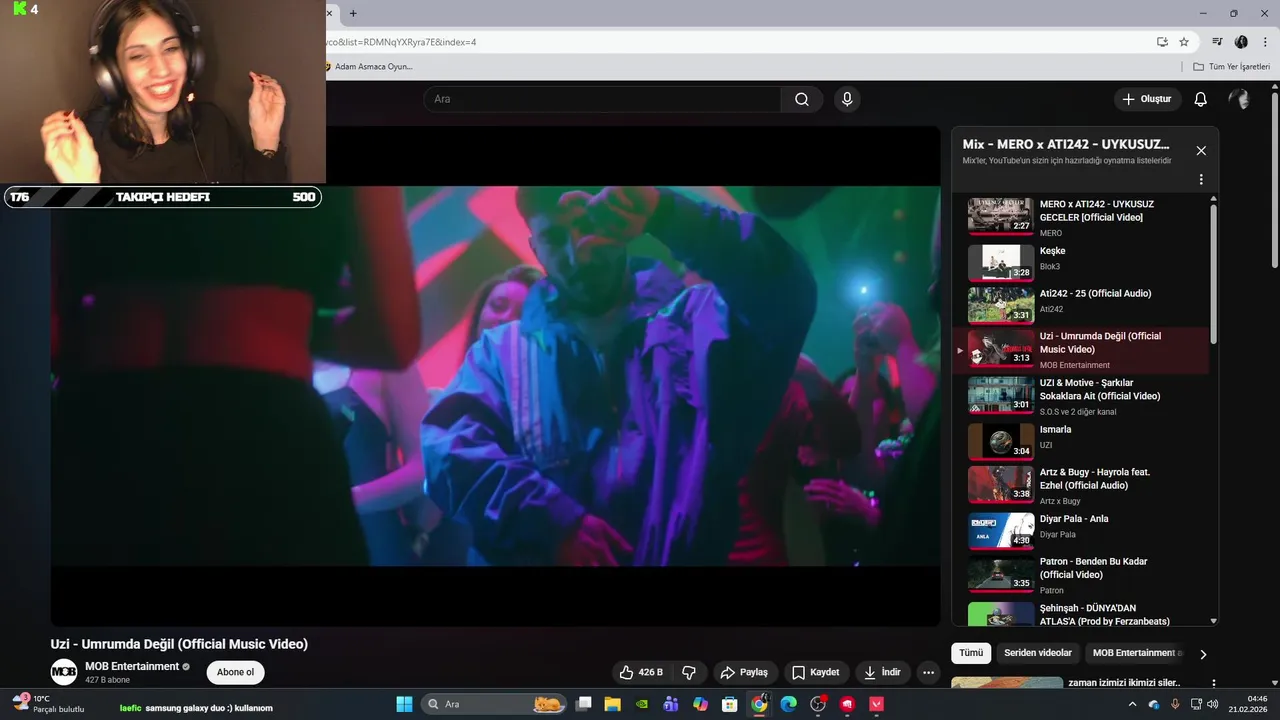Play Artz & Bugy Hayrola
This screenshot has width=1280, height=720.
pos(1080,485)
